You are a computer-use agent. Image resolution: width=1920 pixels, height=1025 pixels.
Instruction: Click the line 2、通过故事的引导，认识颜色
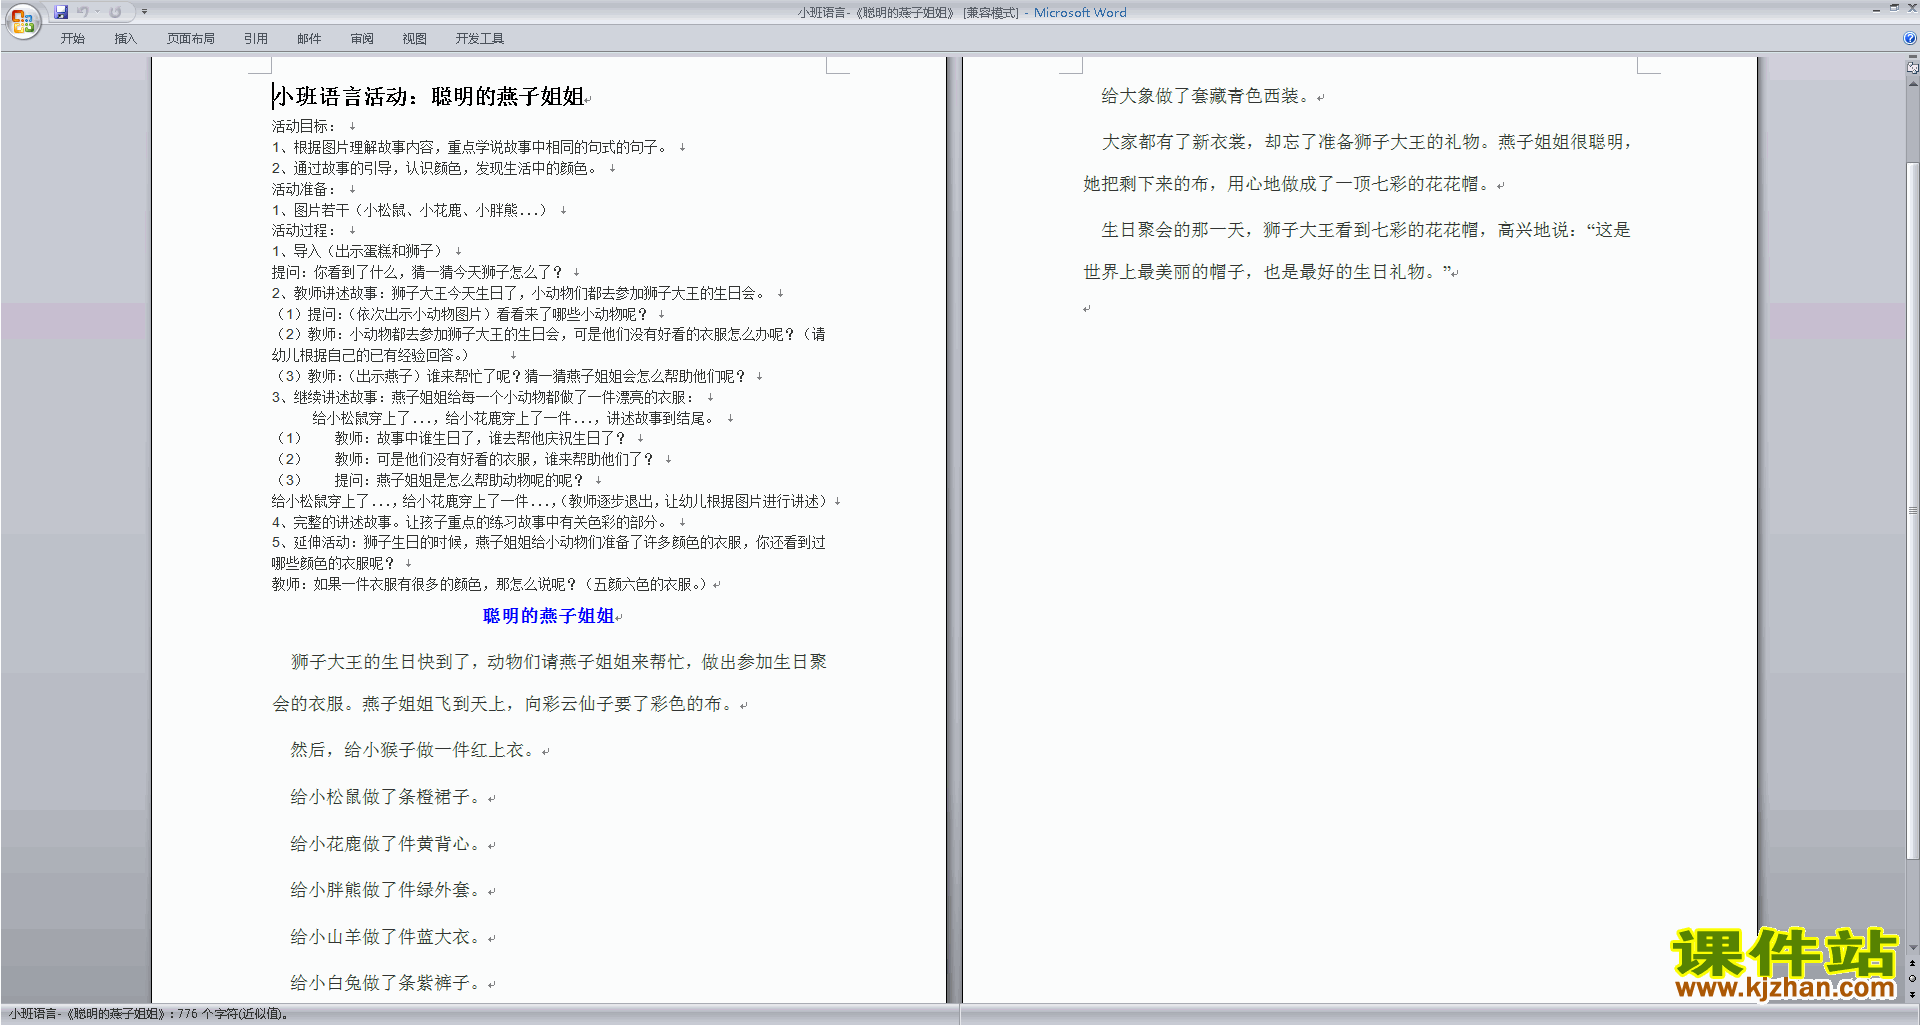tap(436, 168)
